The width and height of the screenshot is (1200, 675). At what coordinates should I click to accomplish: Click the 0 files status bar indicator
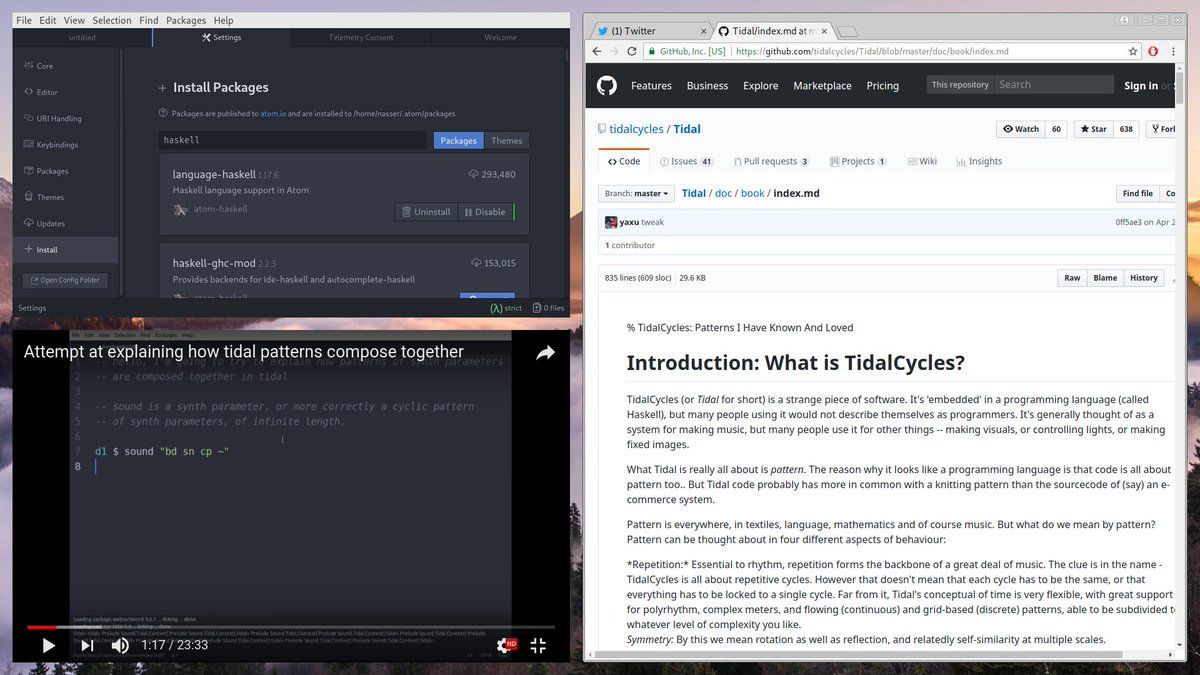548,308
